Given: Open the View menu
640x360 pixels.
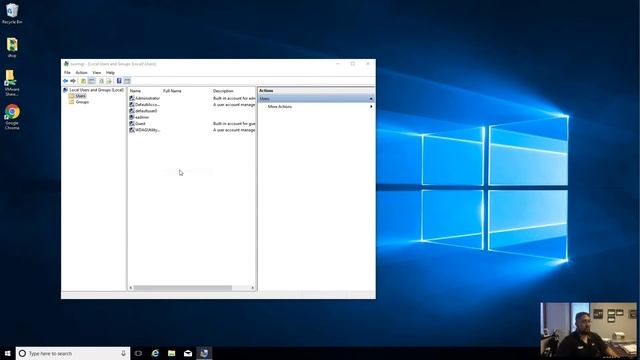Looking at the screenshot, I should coord(97,73).
